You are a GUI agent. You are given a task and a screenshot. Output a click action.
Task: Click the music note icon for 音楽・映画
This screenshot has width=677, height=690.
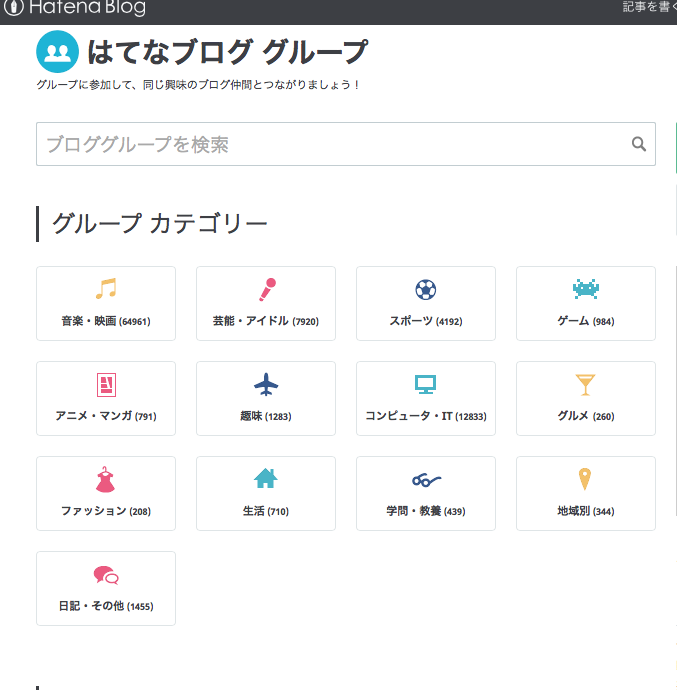(106, 289)
